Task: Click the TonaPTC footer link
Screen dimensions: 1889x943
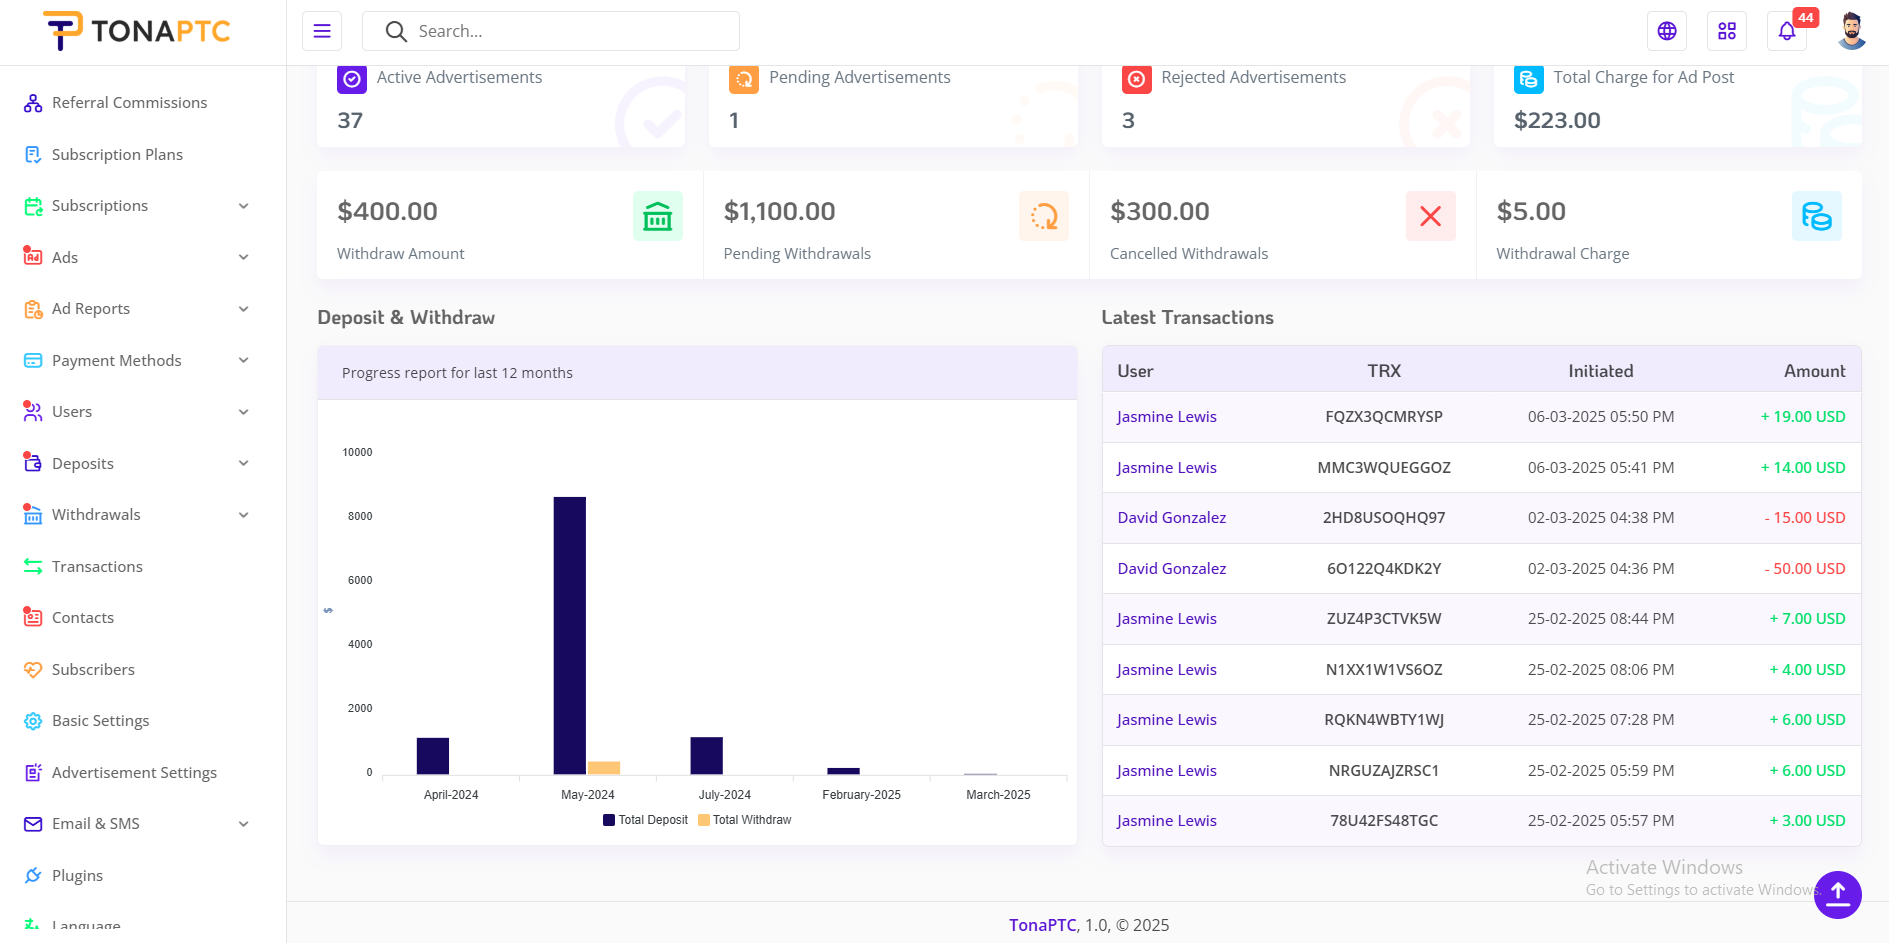Action: [1042, 926]
